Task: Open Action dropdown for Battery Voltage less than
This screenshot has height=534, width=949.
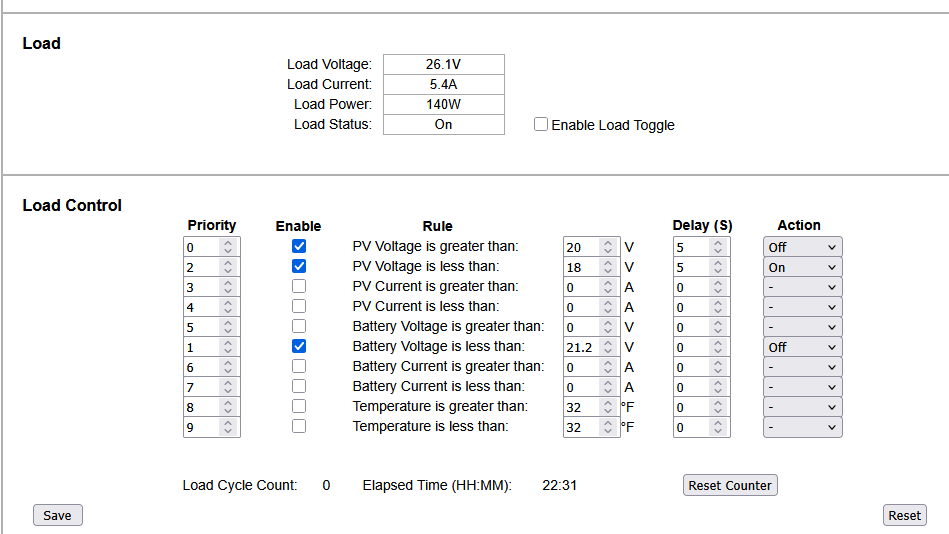Action: [803, 347]
